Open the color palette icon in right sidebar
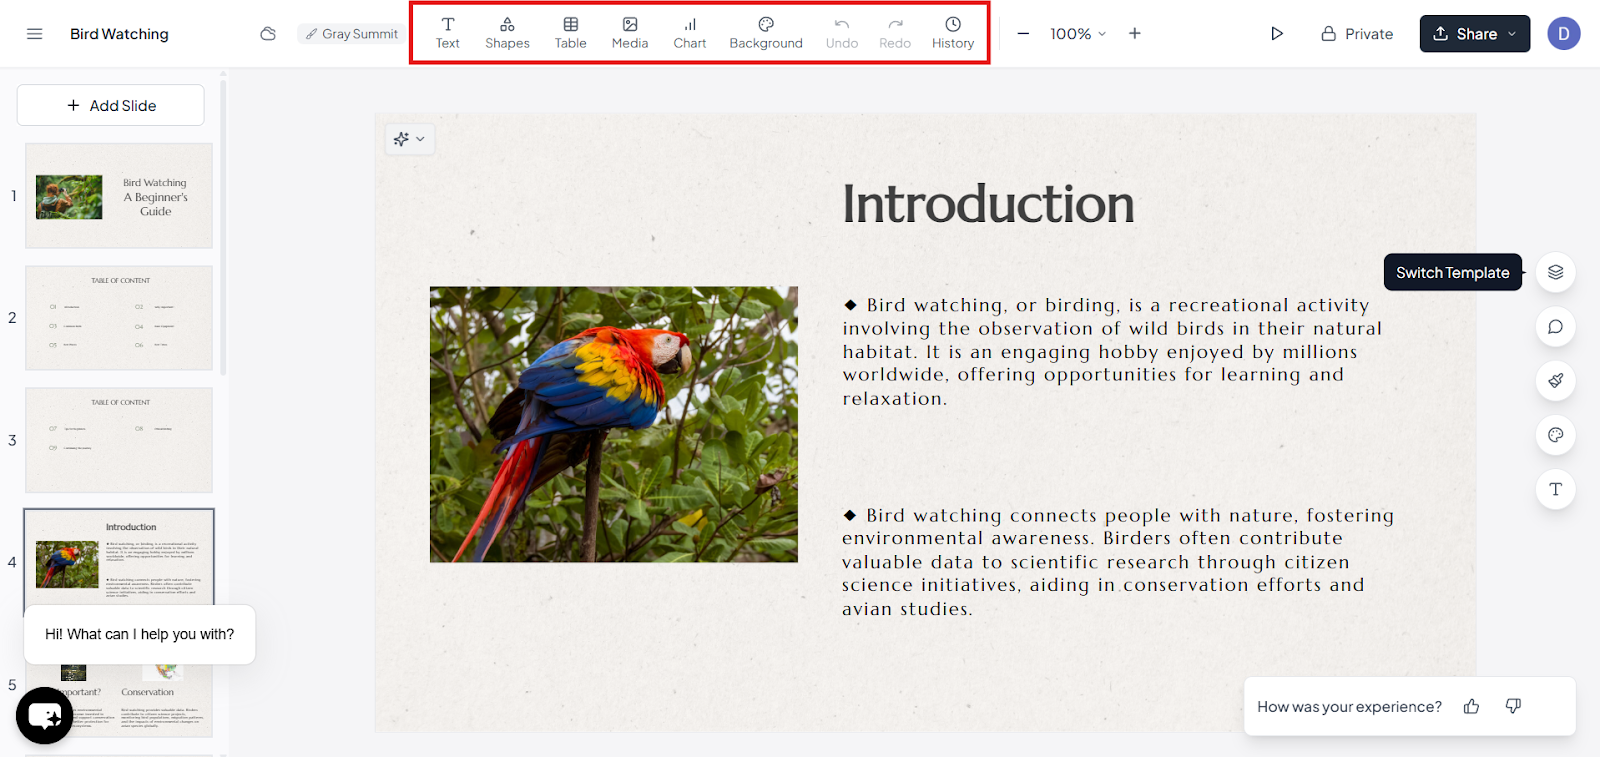The width and height of the screenshot is (1600, 757). (1556, 435)
